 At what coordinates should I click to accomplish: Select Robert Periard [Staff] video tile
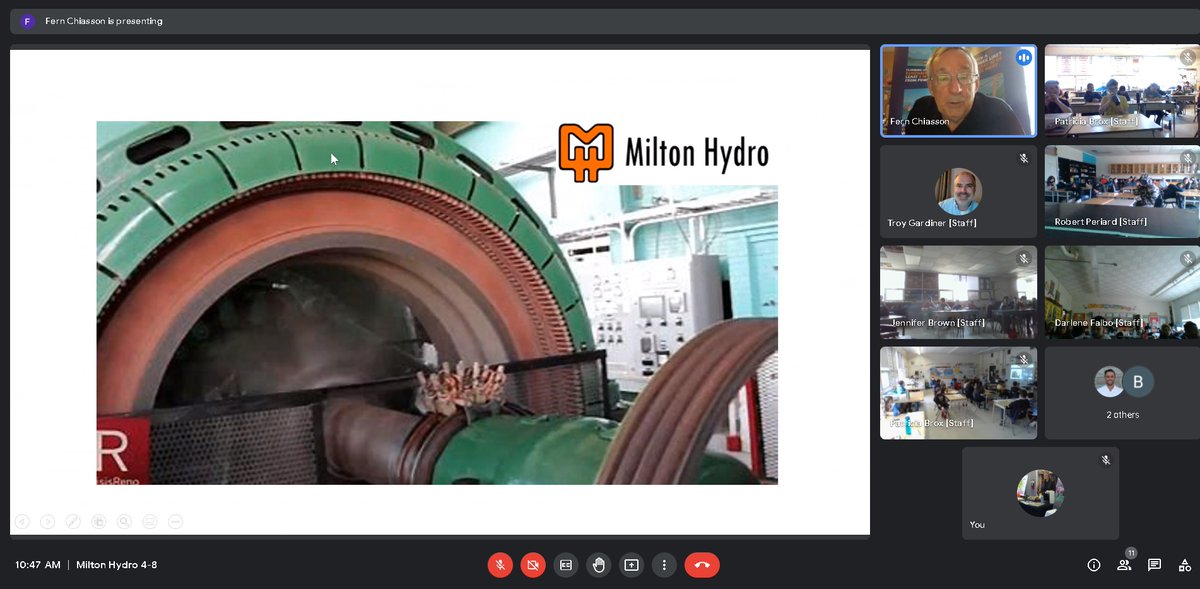(1122, 192)
